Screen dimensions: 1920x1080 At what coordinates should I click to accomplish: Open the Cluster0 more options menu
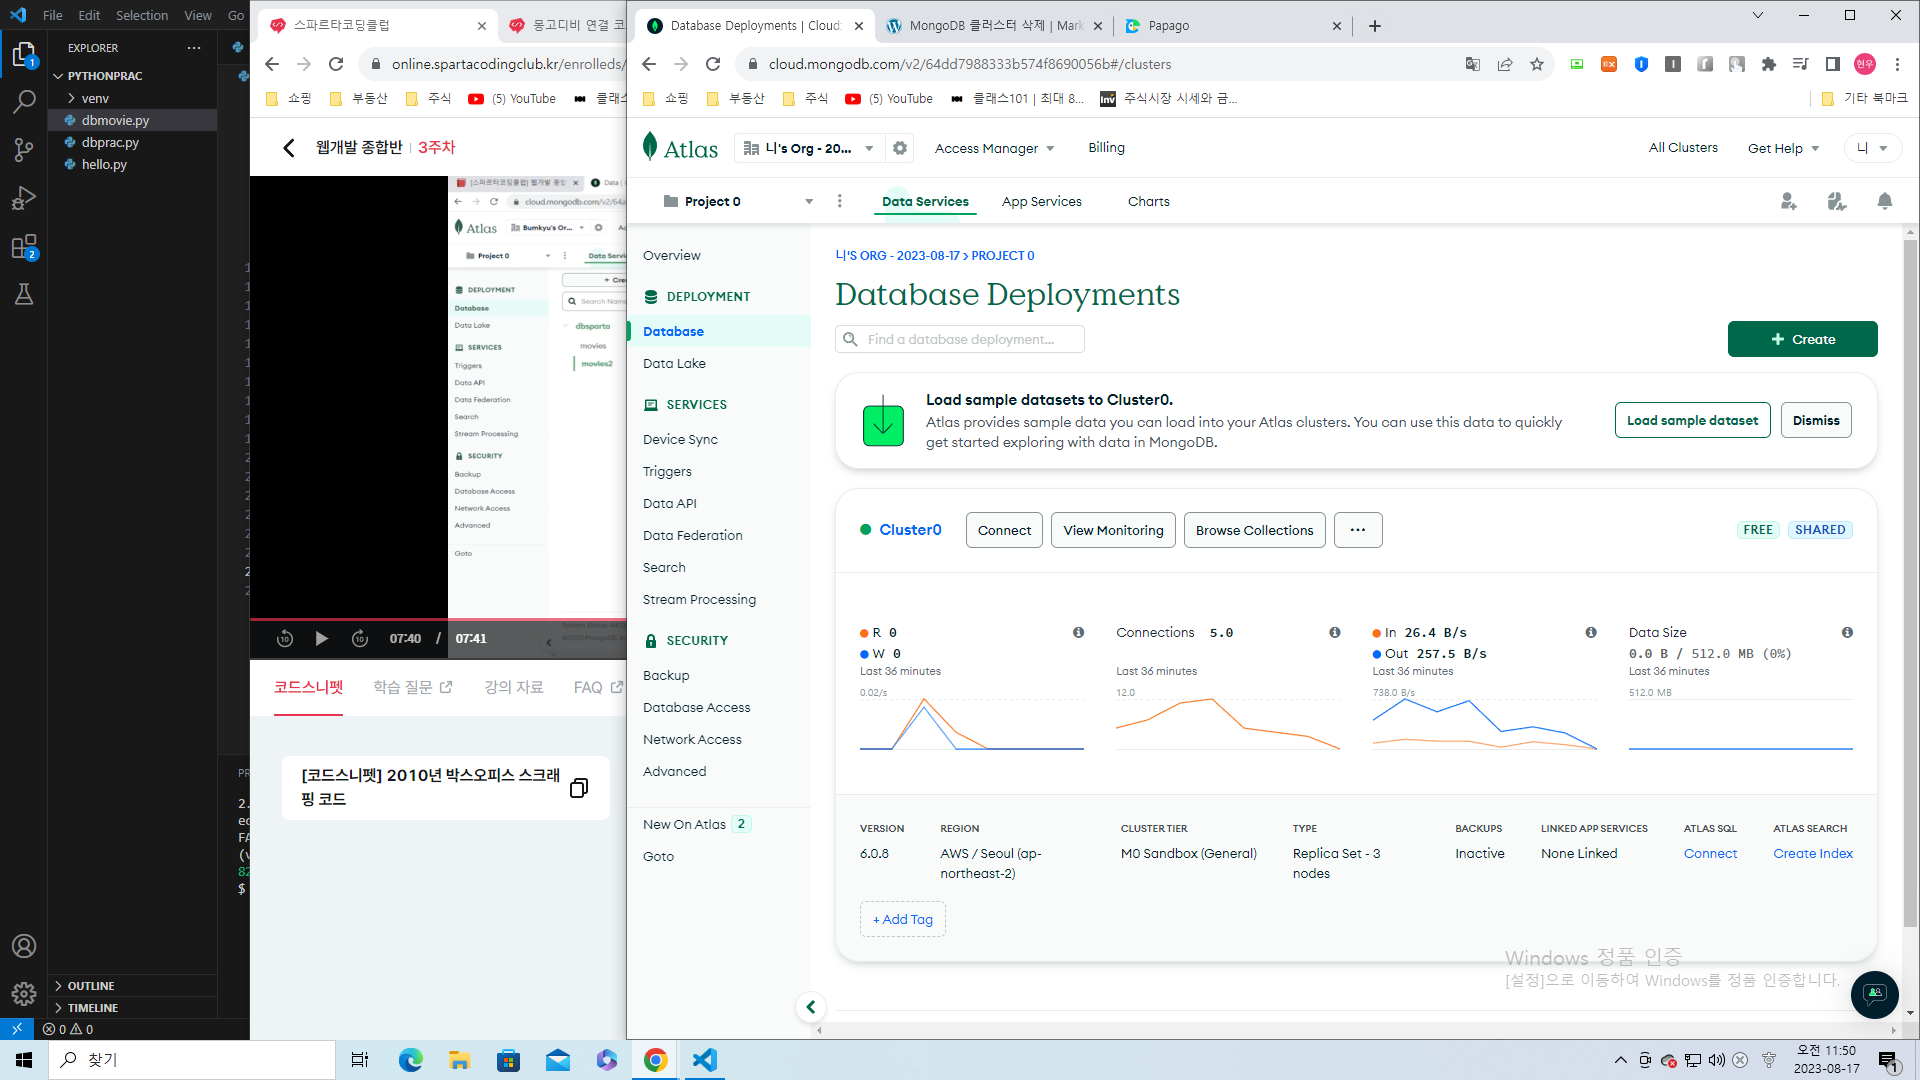1357,530
